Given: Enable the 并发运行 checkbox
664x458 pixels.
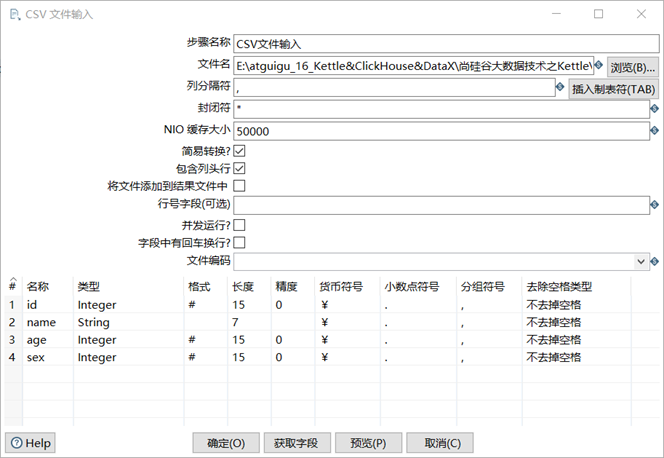Looking at the screenshot, I should tap(239, 225).
